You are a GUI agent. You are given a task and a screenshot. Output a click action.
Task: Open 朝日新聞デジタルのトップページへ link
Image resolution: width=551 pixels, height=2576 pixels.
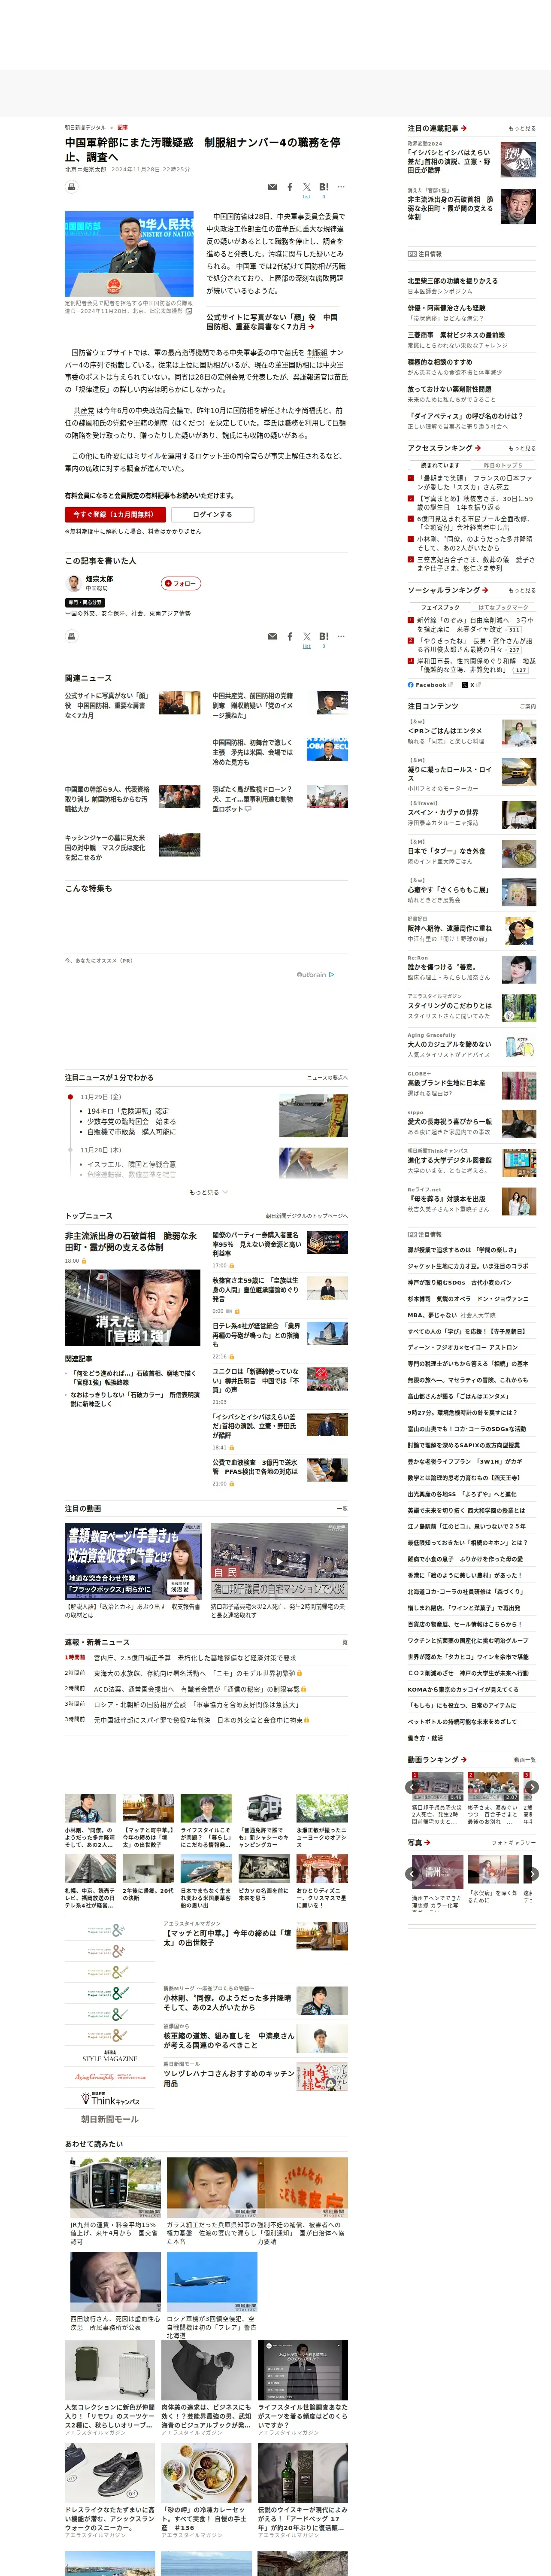pyautogui.click(x=306, y=1216)
